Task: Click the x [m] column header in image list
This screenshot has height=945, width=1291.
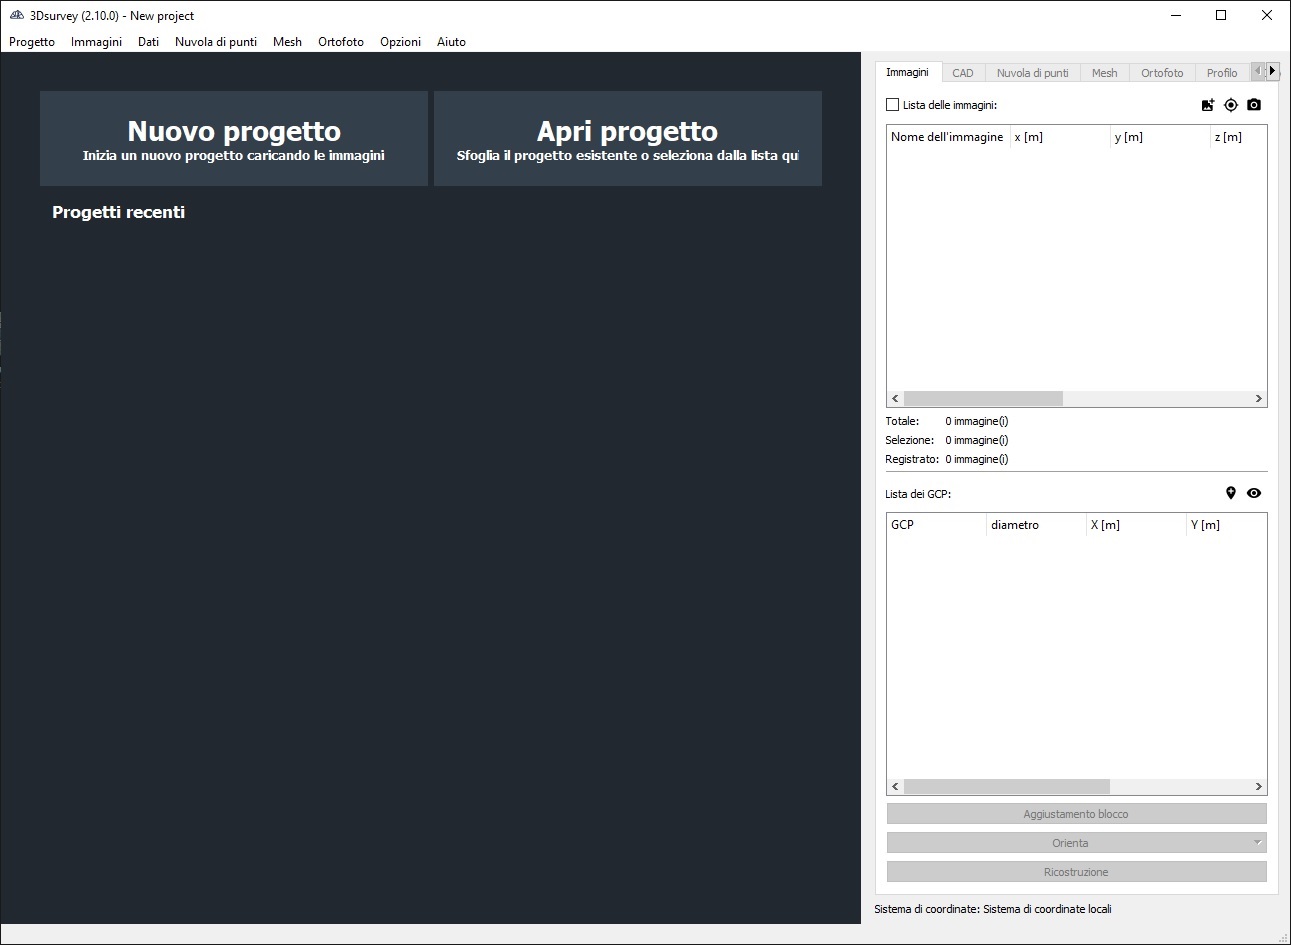Action: (x=1059, y=137)
